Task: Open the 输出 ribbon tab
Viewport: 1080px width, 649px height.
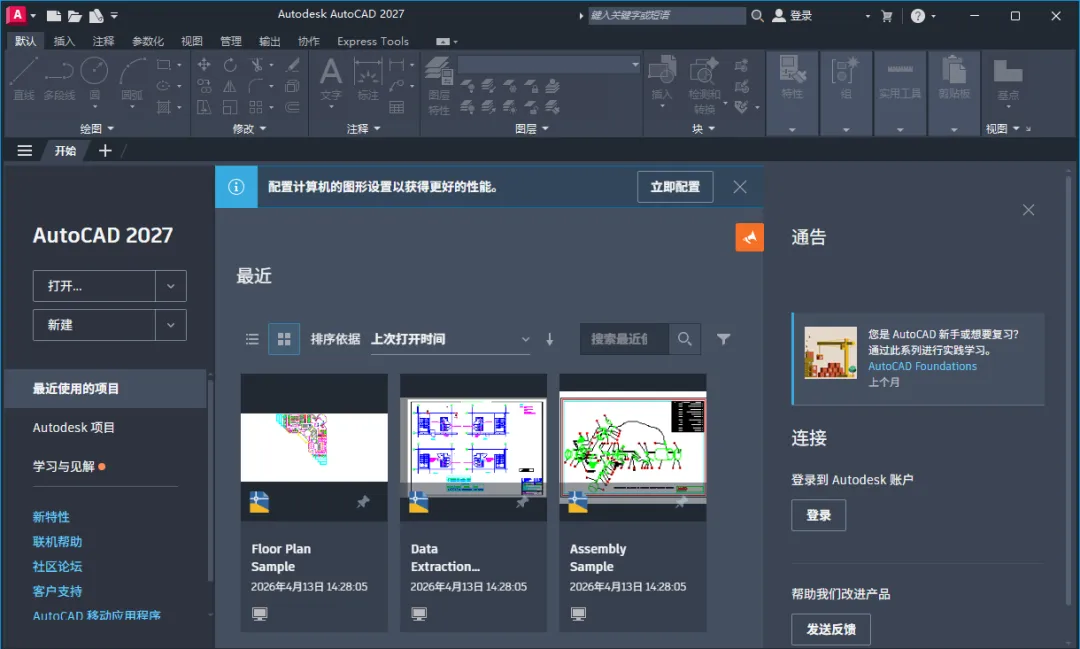Action: click(269, 41)
